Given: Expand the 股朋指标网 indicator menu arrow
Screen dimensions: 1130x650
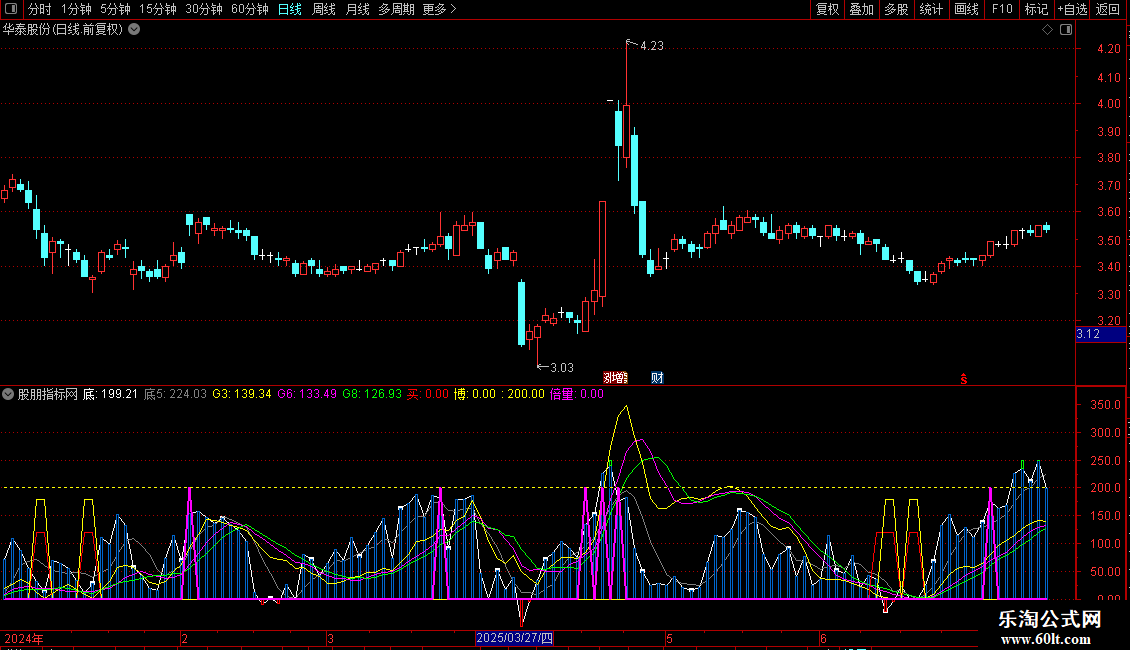Looking at the screenshot, I should click(9, 394).
